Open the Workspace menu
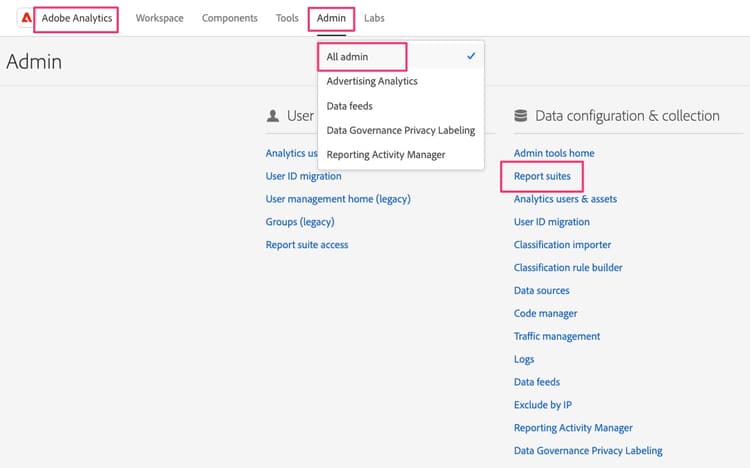The height and width of the screenshot is (468, 750). pyautogui.click(x=159, y=18)
